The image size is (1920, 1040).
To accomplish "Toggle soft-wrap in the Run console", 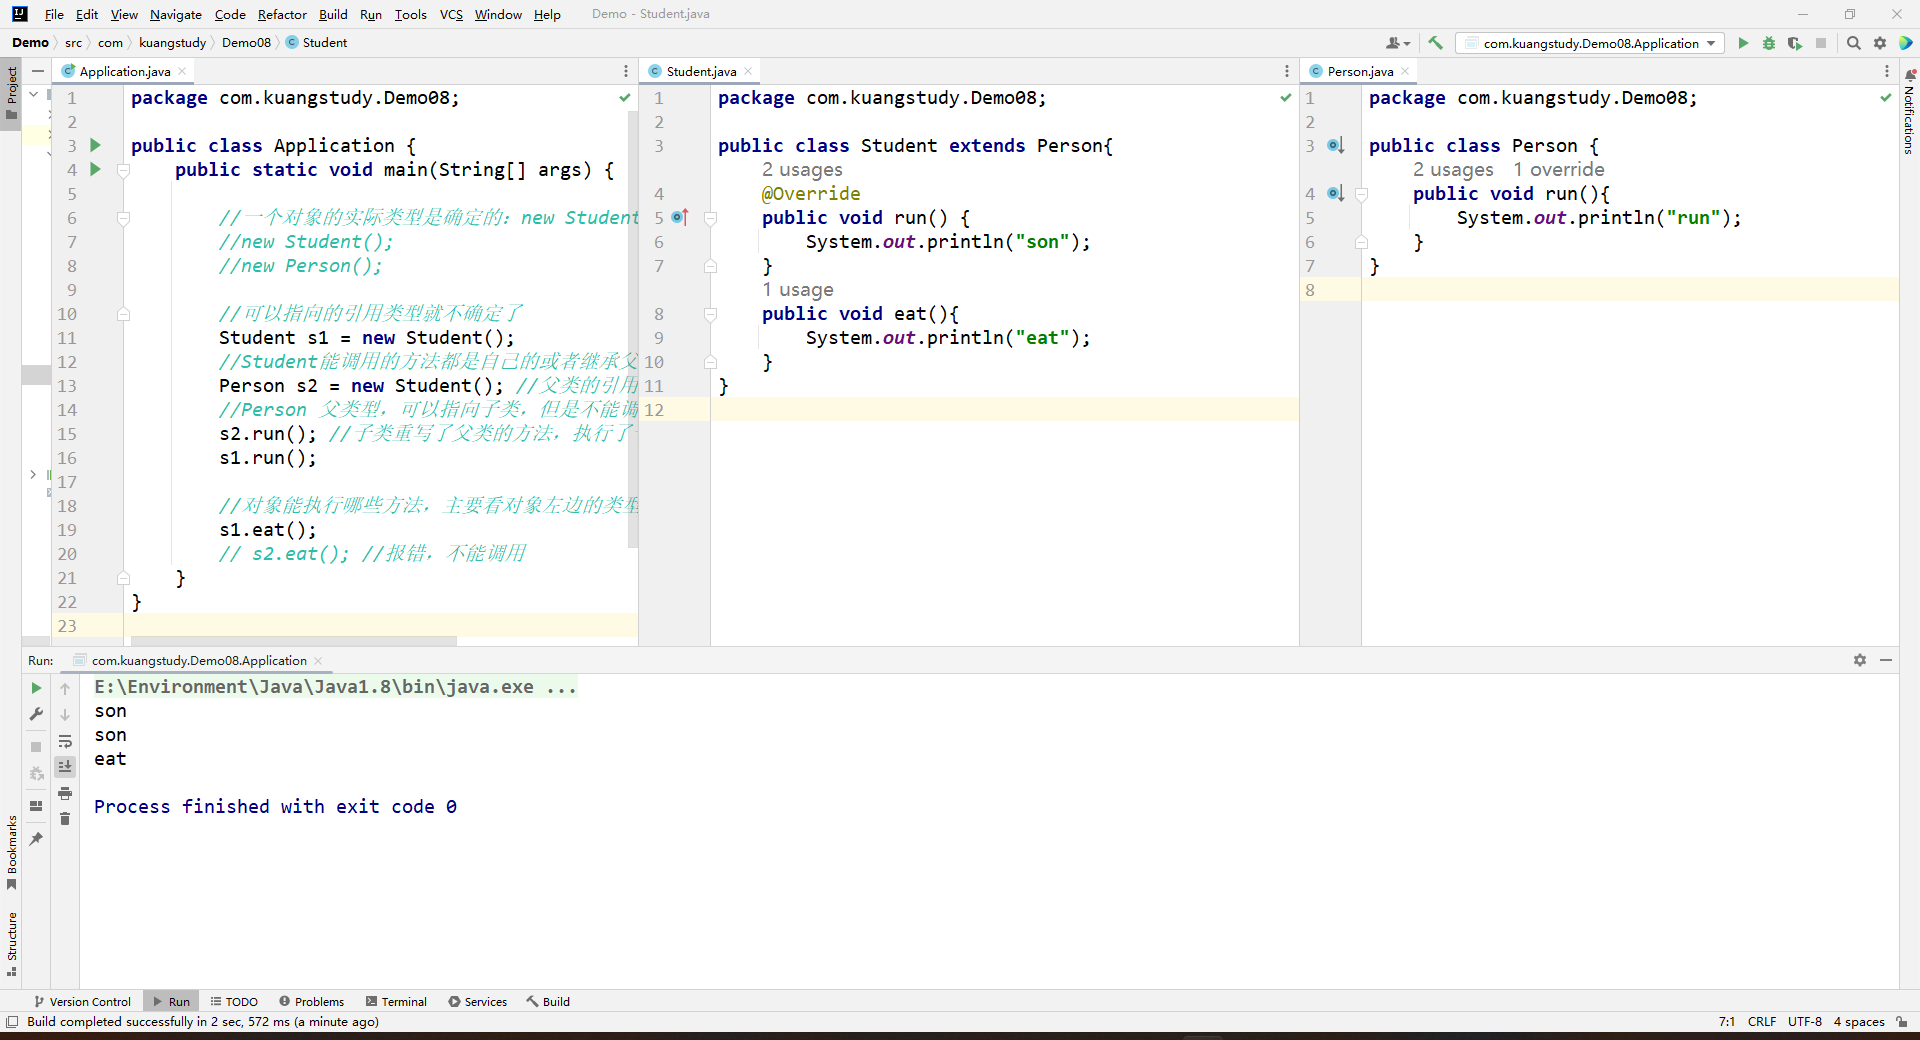I will click(x=65, y=741).
